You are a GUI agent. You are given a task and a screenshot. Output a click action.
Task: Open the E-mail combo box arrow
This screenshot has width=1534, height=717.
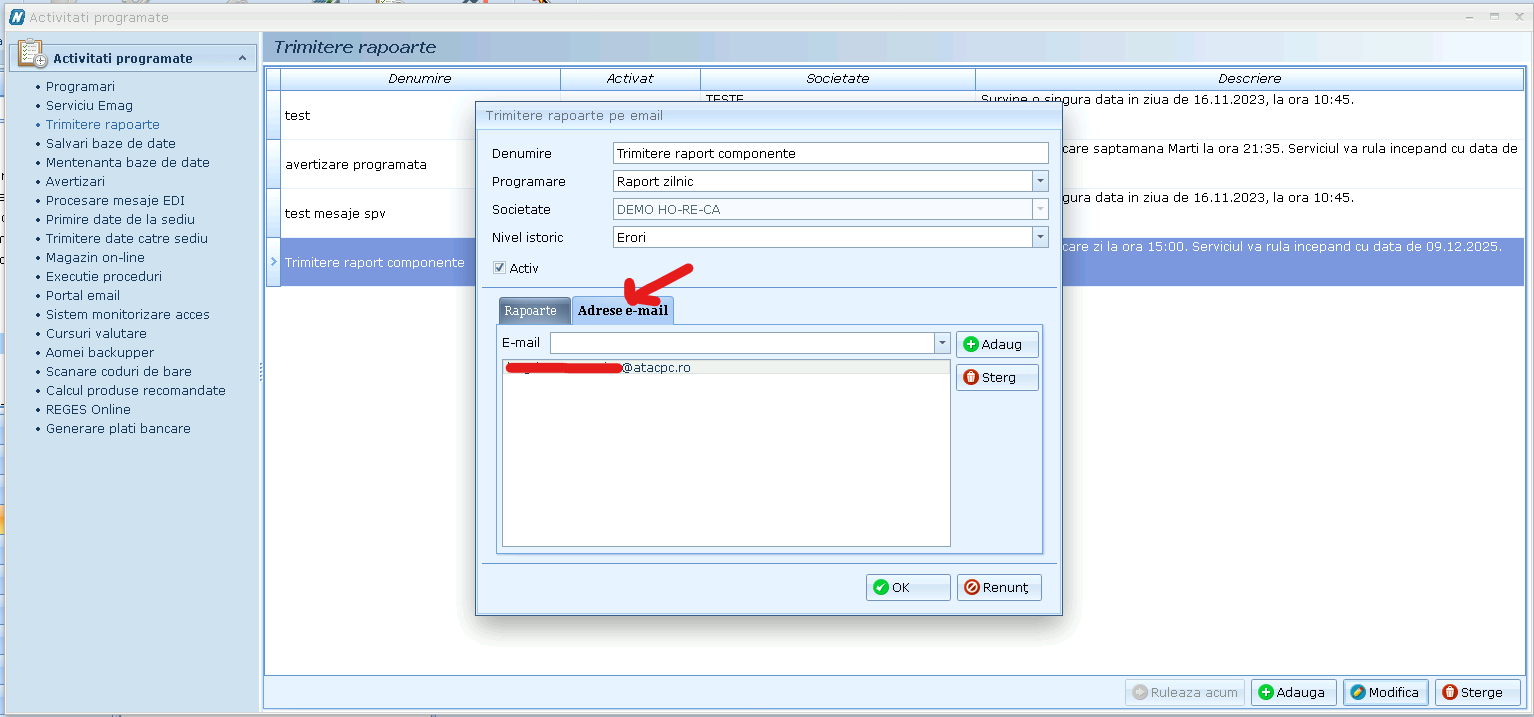[942, 343]
